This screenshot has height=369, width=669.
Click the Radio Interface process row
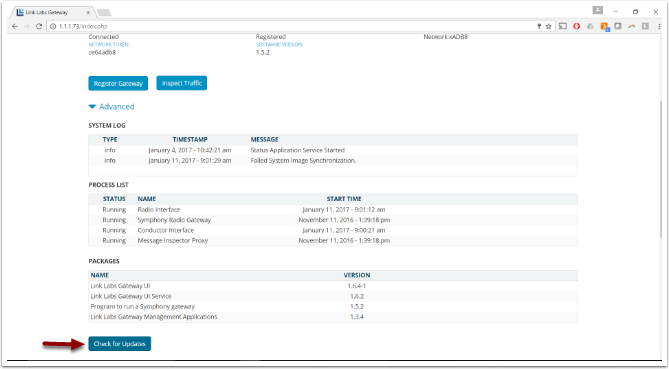[x=333, y=209]
